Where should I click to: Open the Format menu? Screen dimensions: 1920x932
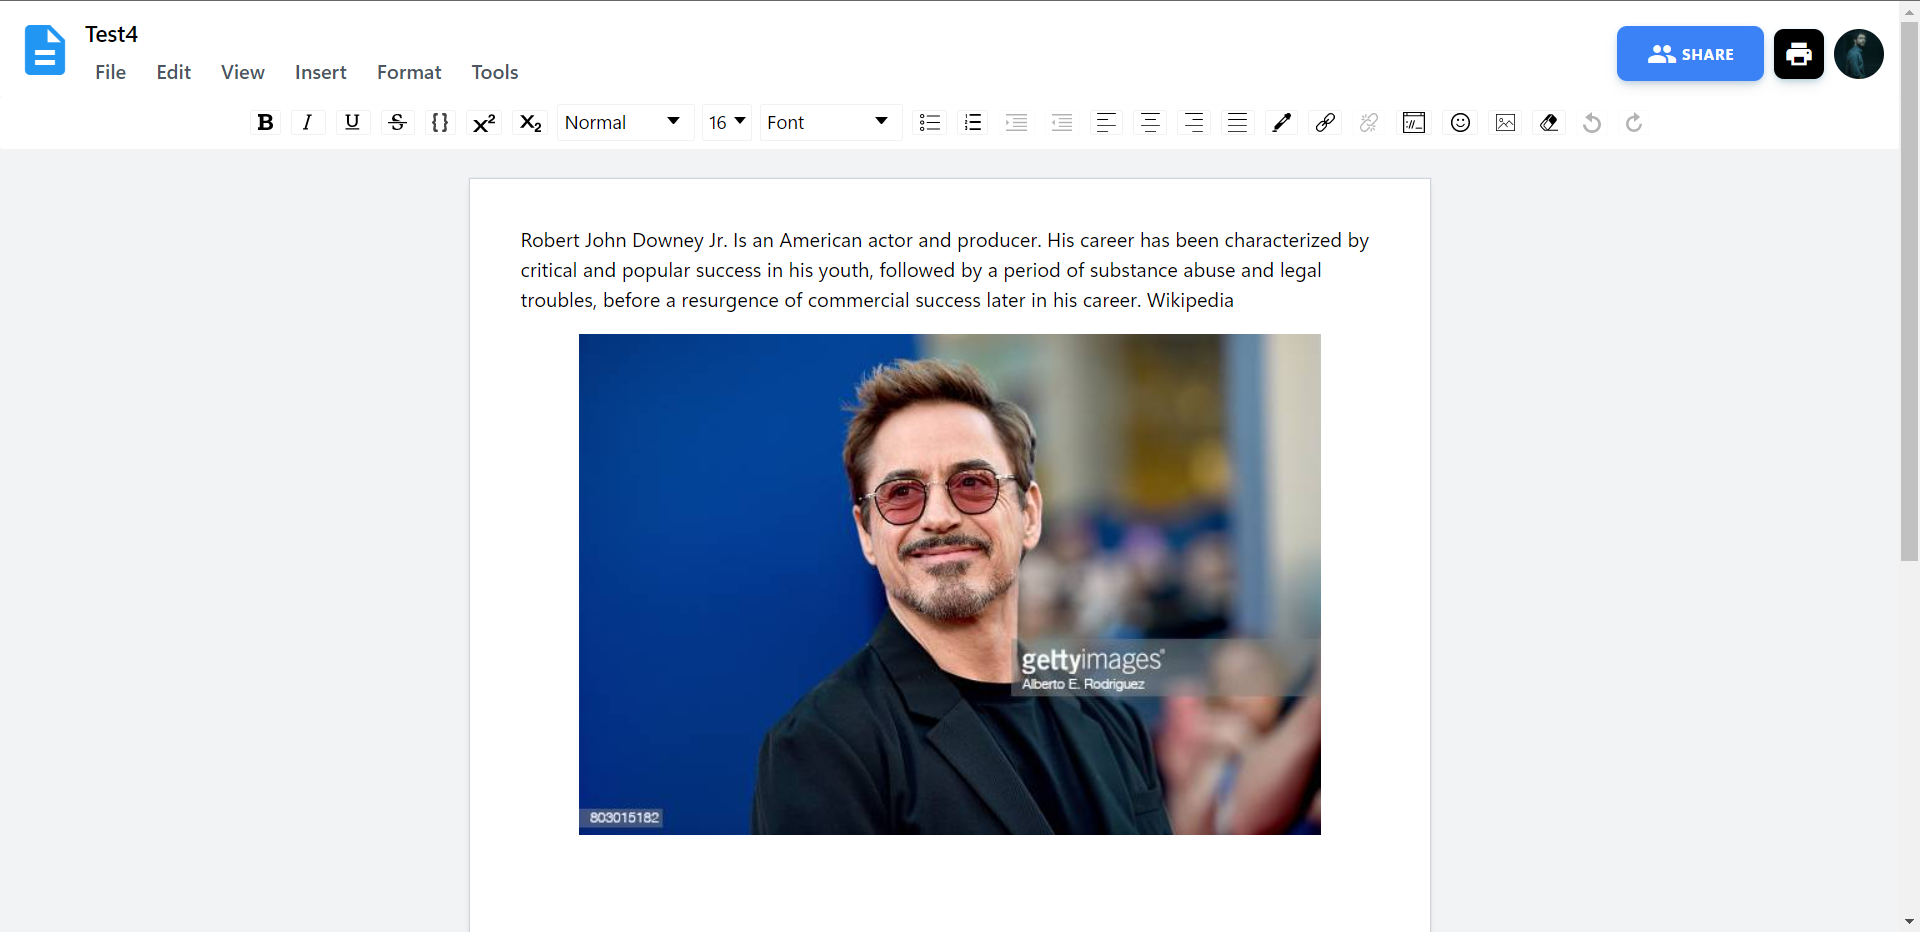click(409, 72)
